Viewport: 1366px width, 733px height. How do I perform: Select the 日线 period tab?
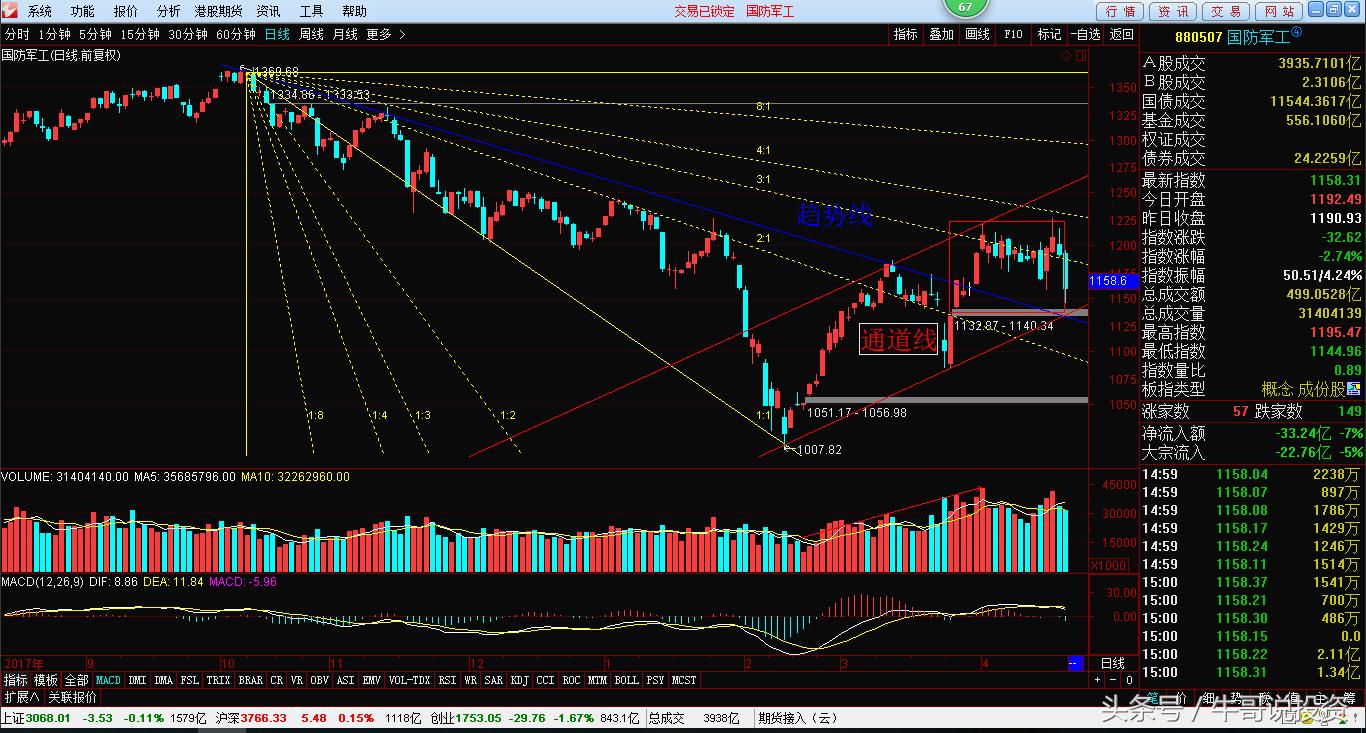(x=277, y=34)
